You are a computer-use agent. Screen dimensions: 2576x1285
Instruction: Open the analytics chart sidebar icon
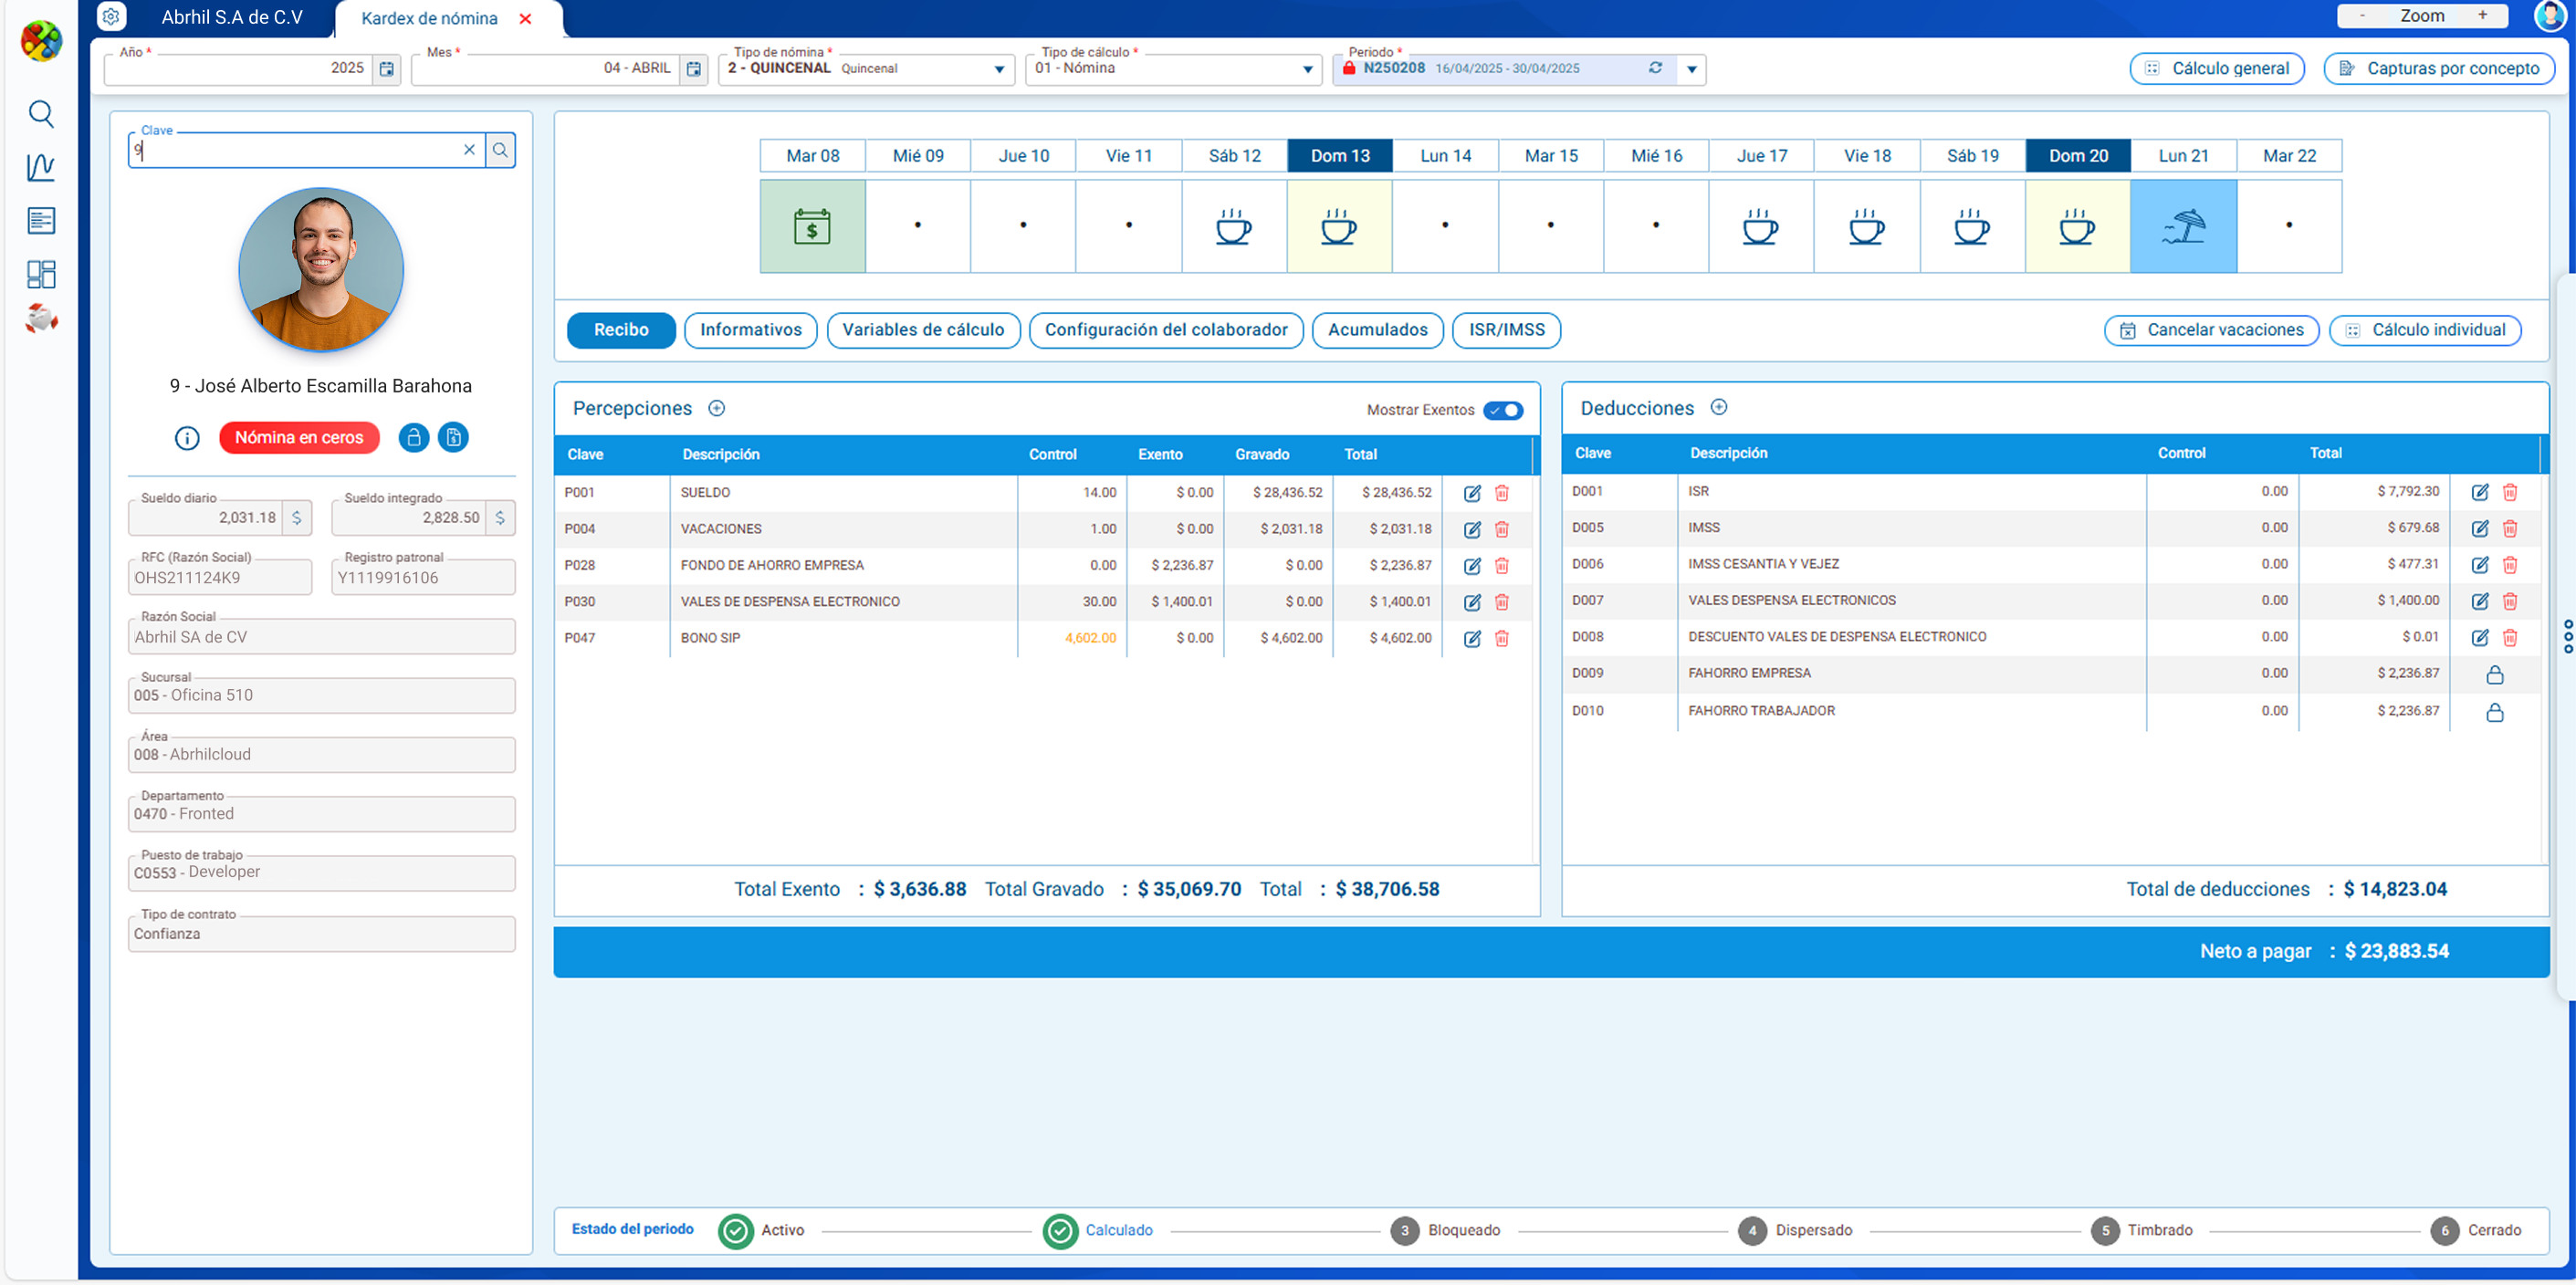click(x=40, y=167)
